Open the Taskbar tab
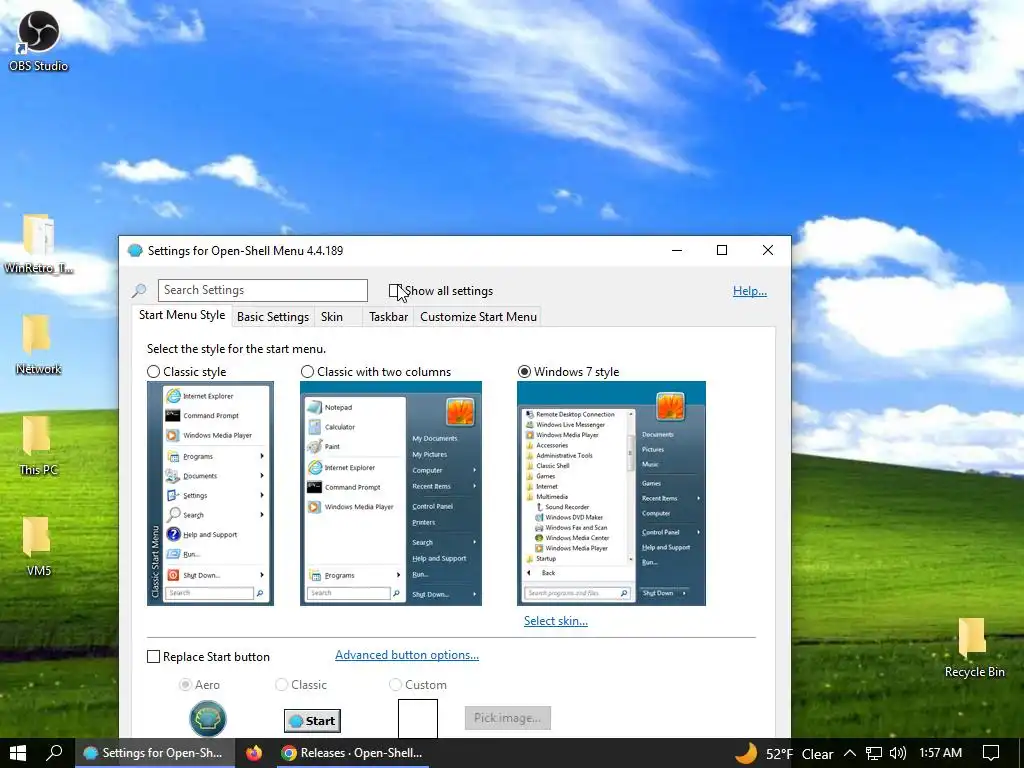 pyautogui.click(x=388, y=317)
